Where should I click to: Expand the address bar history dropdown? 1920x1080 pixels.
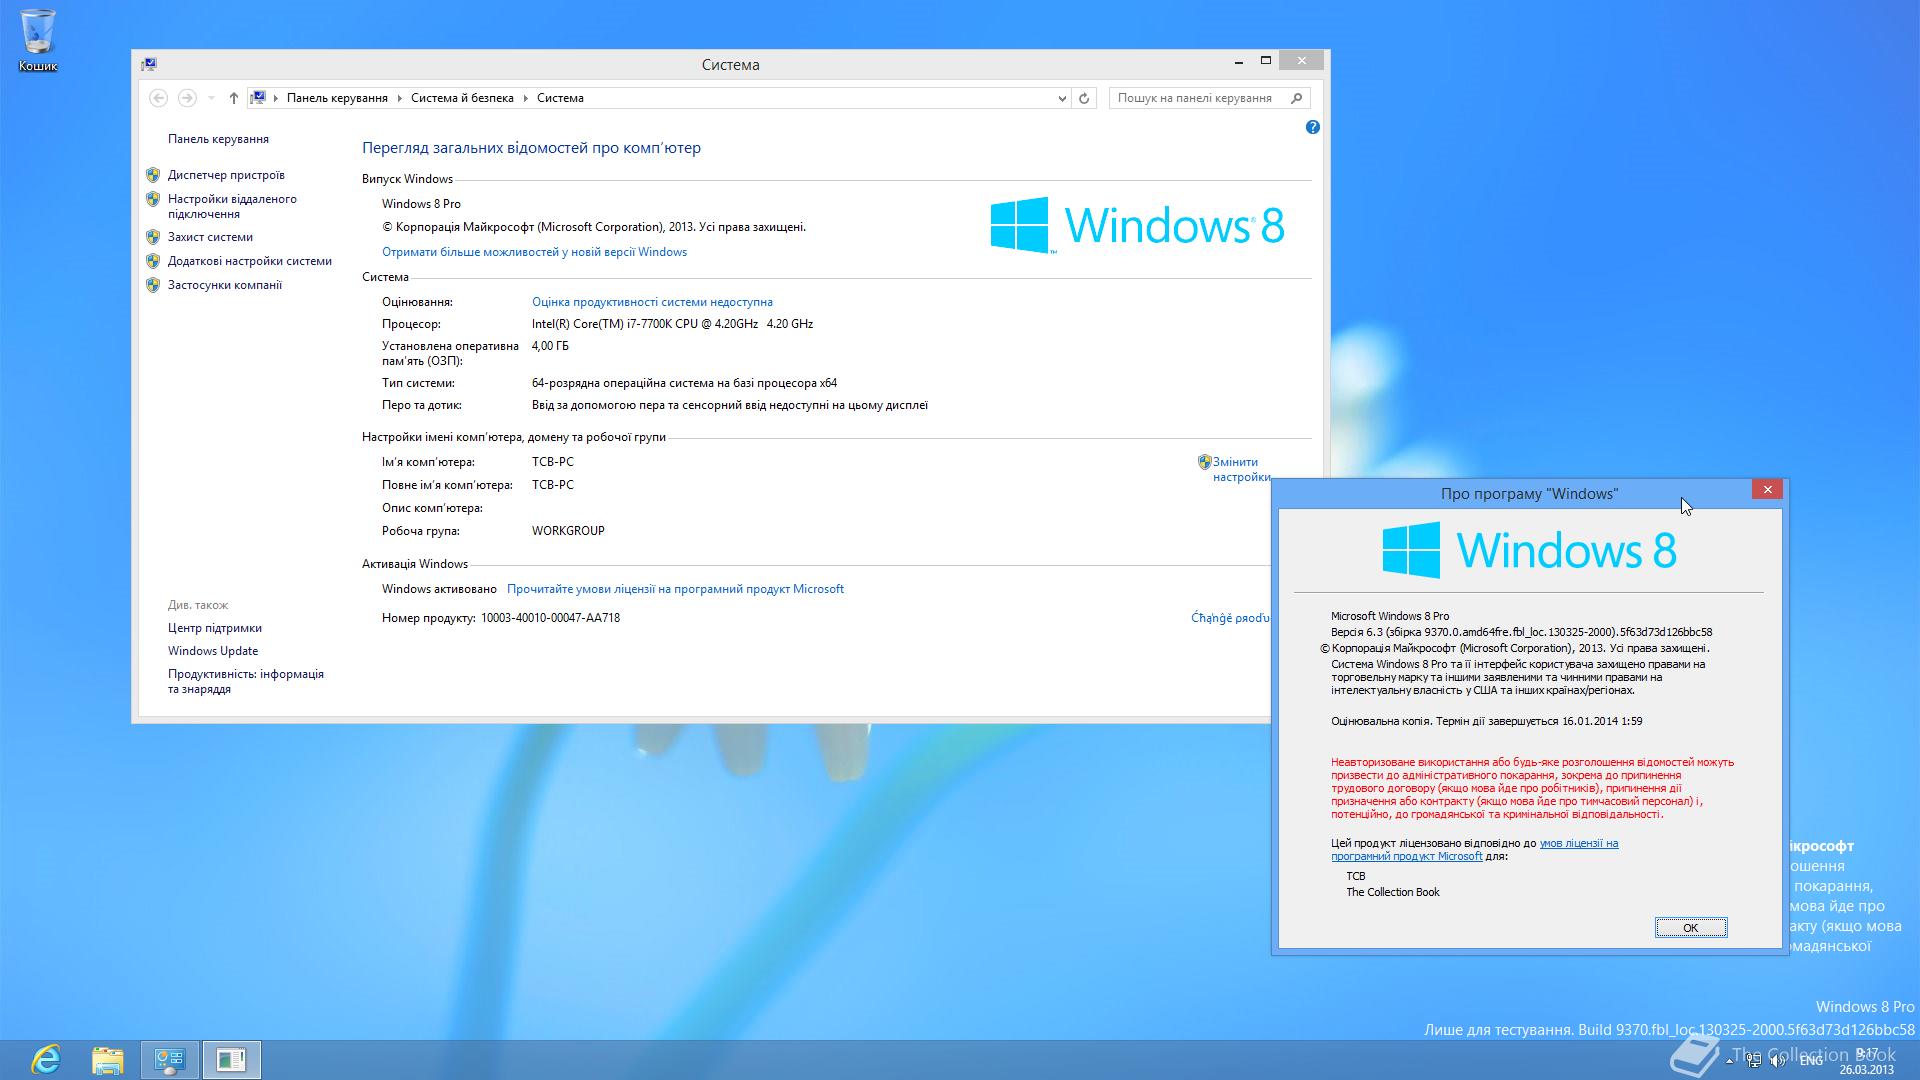[1061, 98]
